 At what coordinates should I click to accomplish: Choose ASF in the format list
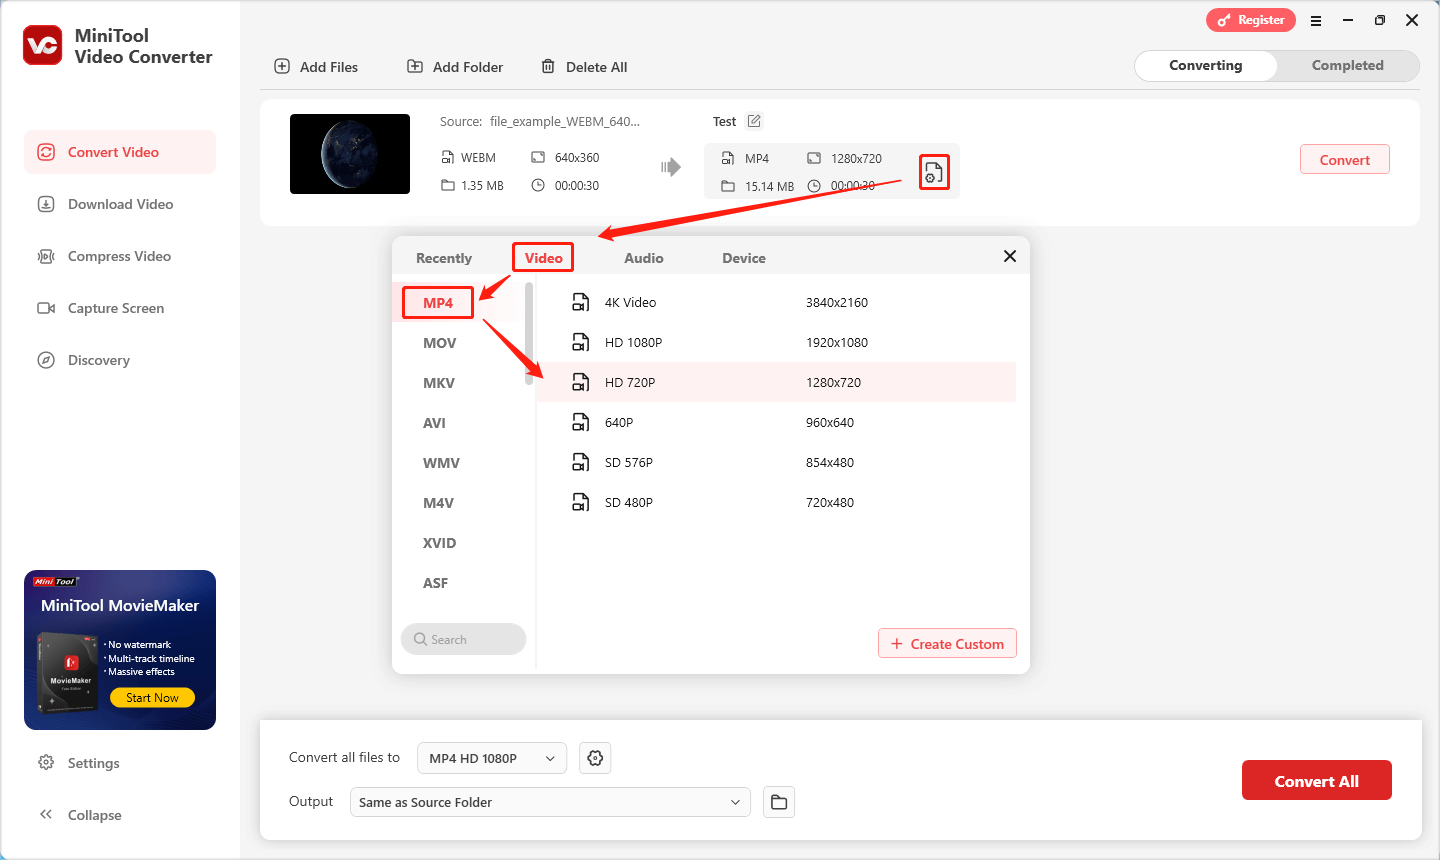[435, 583]
